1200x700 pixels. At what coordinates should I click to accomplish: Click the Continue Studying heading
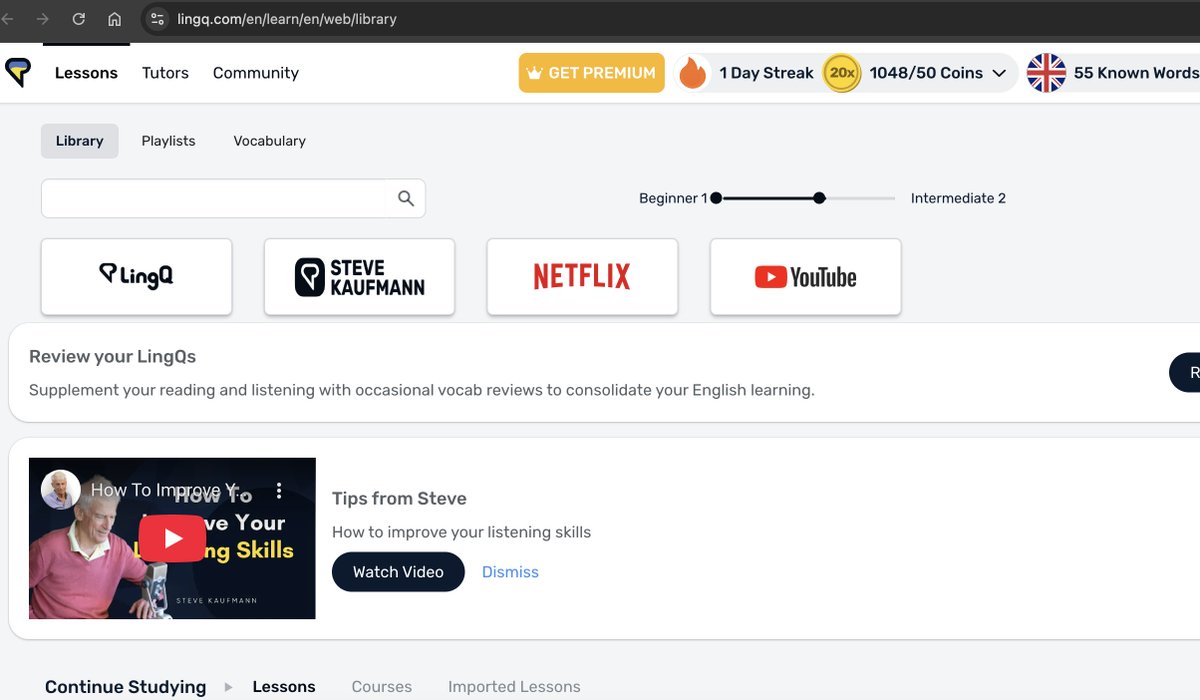tap(126, 687)
